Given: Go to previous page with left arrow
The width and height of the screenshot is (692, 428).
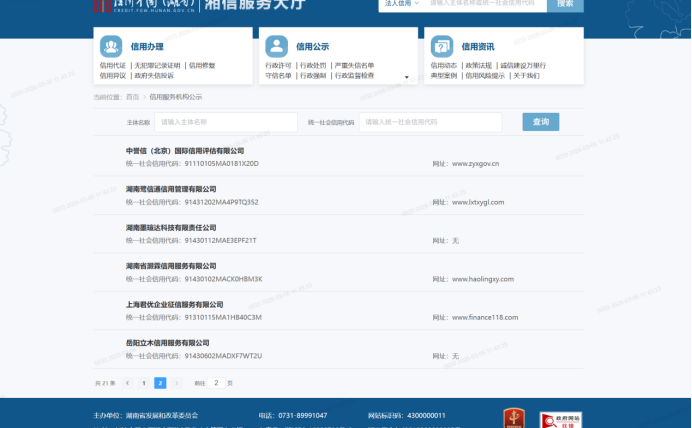Looking at the screenshot, I should [128, 383].
